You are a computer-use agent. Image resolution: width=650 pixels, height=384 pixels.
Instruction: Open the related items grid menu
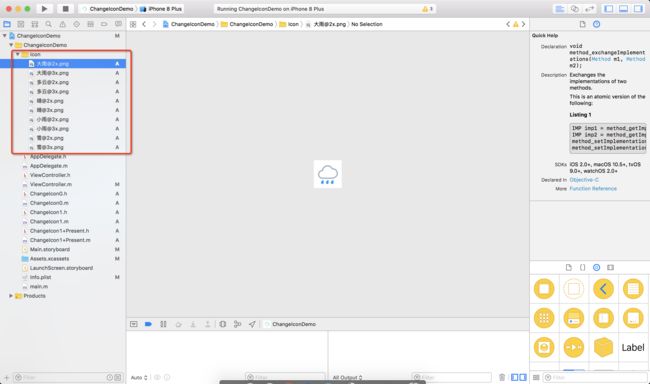133,24
